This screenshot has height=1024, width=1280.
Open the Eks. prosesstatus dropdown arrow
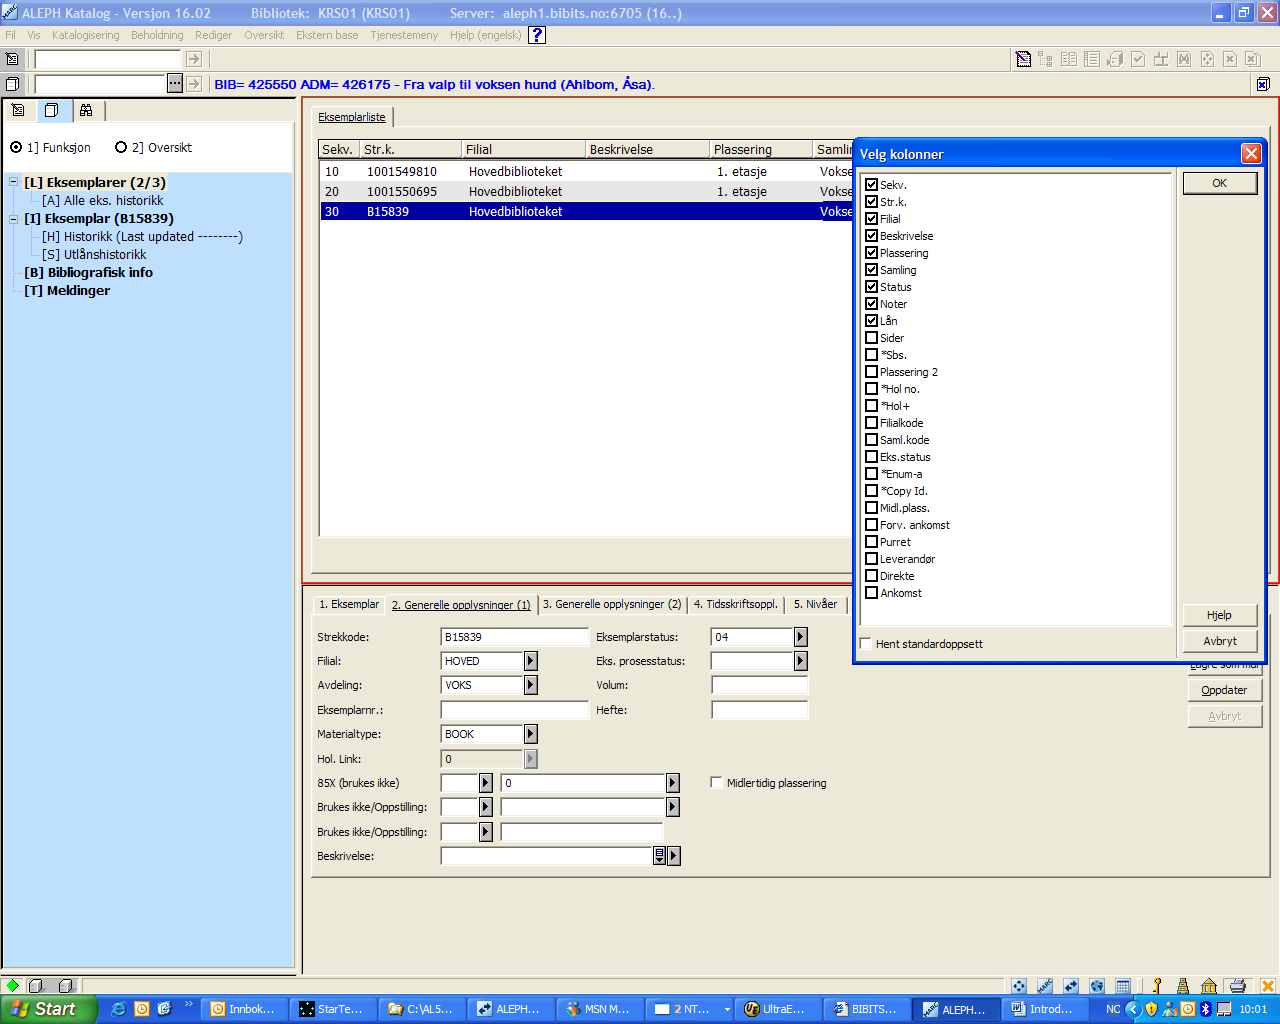[801, 661]
